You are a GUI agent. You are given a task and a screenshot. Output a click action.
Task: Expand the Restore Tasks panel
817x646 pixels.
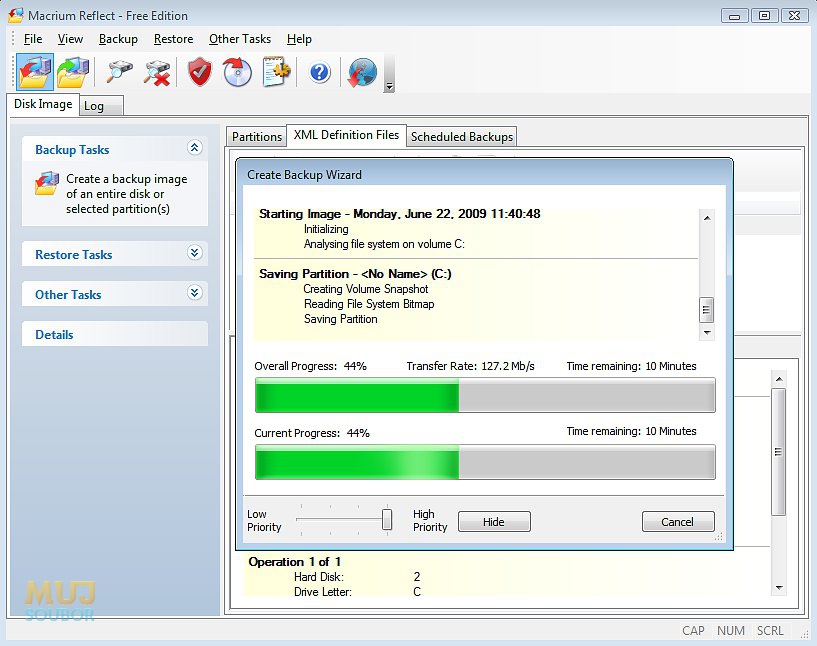194,253
